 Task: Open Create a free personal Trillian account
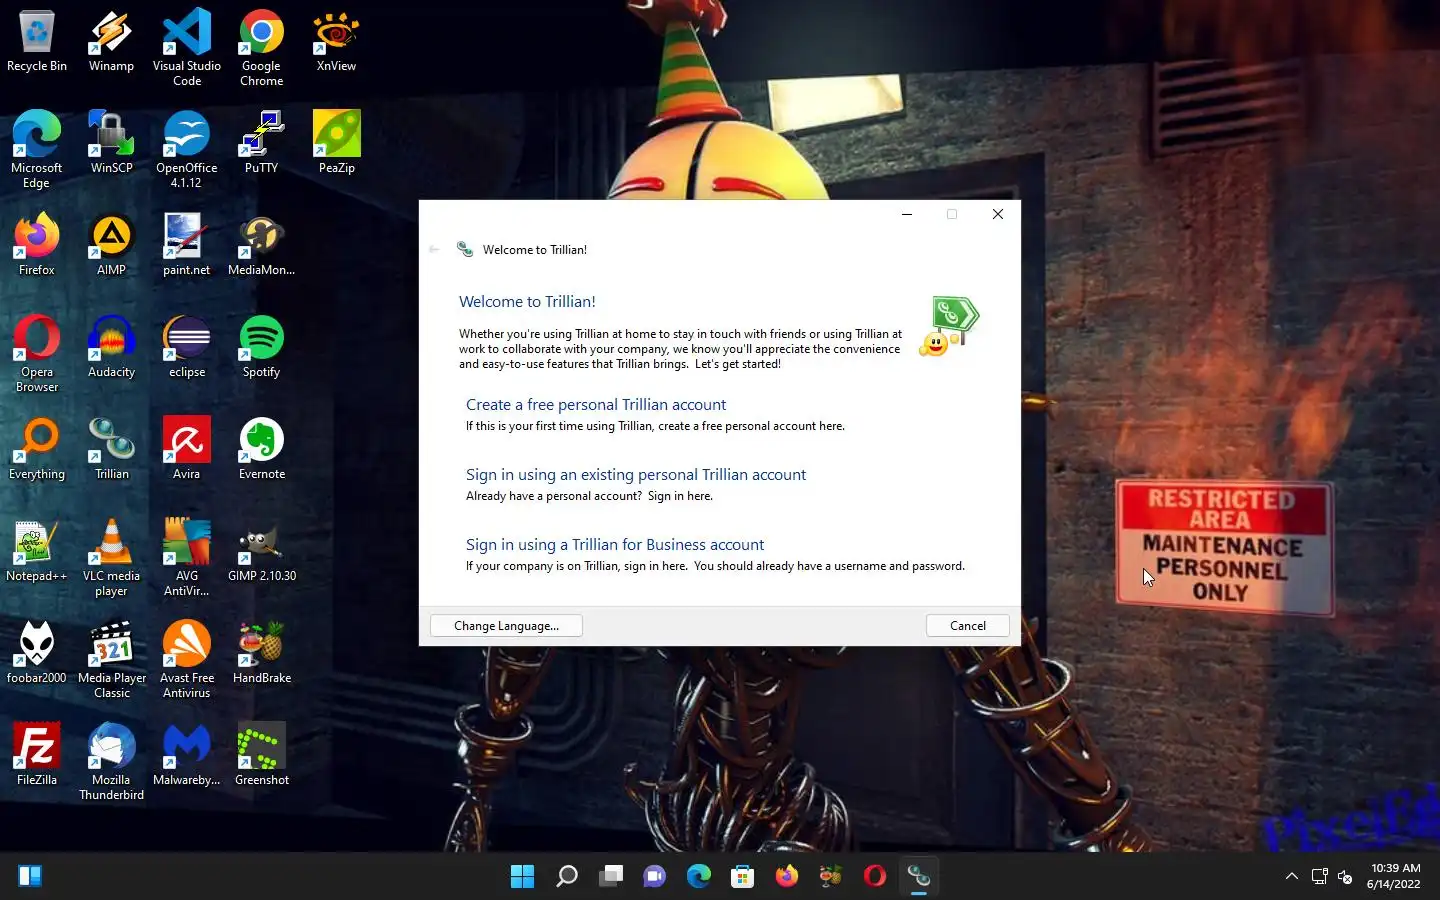tap(596, 405)
